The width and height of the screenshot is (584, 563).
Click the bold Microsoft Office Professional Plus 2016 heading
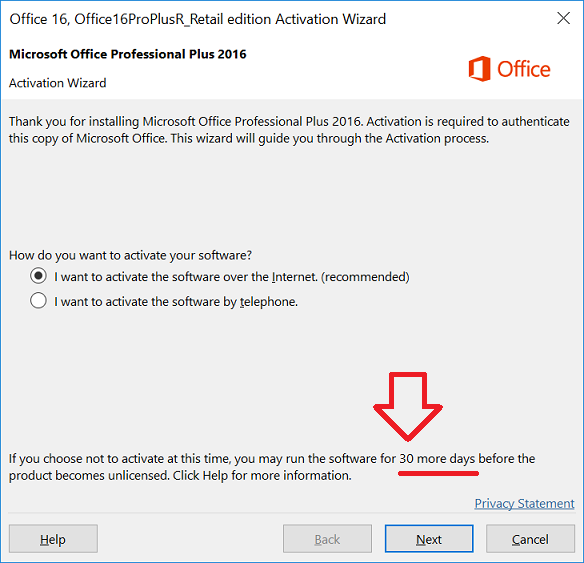(x=128, y=54)
